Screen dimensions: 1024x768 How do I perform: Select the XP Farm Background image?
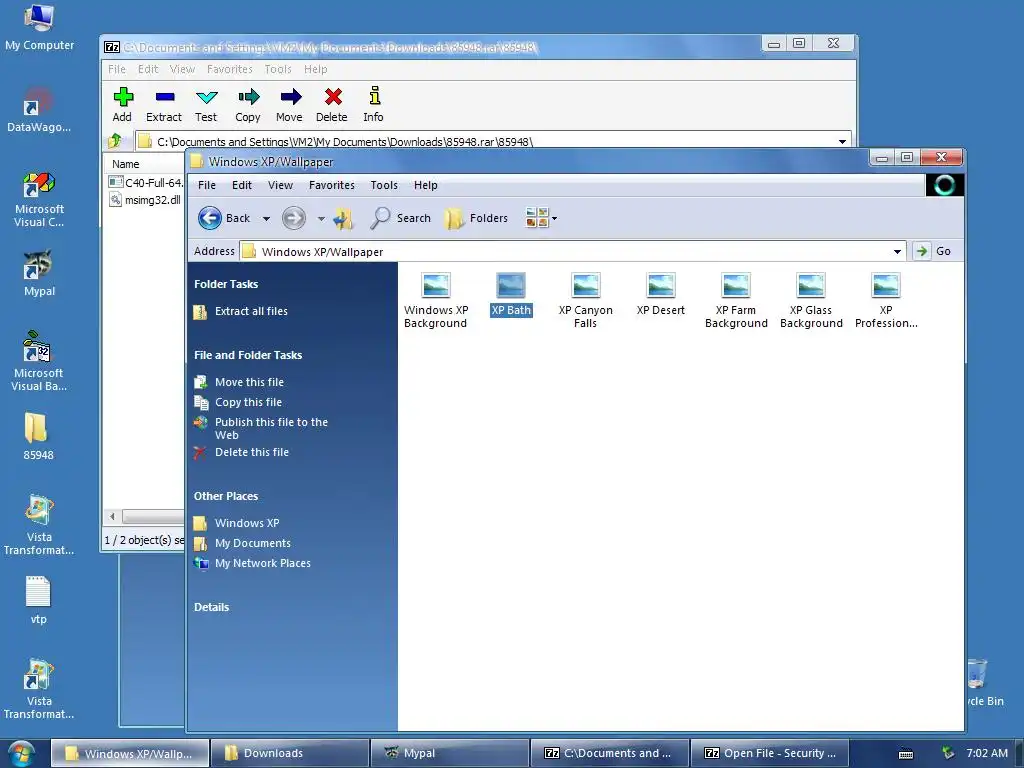tap(736, 300)
